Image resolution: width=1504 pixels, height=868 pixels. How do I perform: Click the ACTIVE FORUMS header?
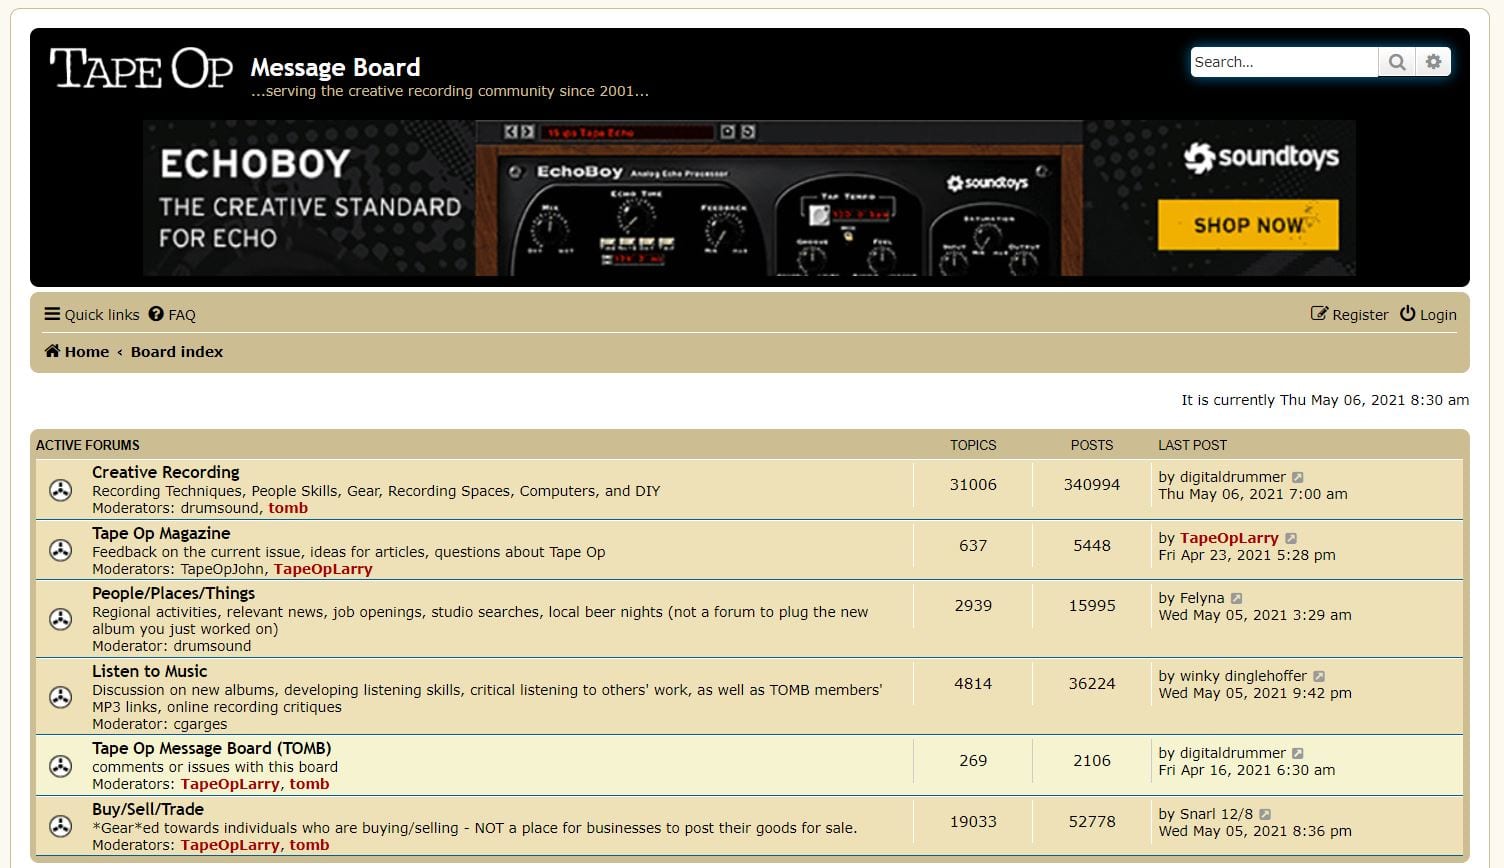coord(88,445)
